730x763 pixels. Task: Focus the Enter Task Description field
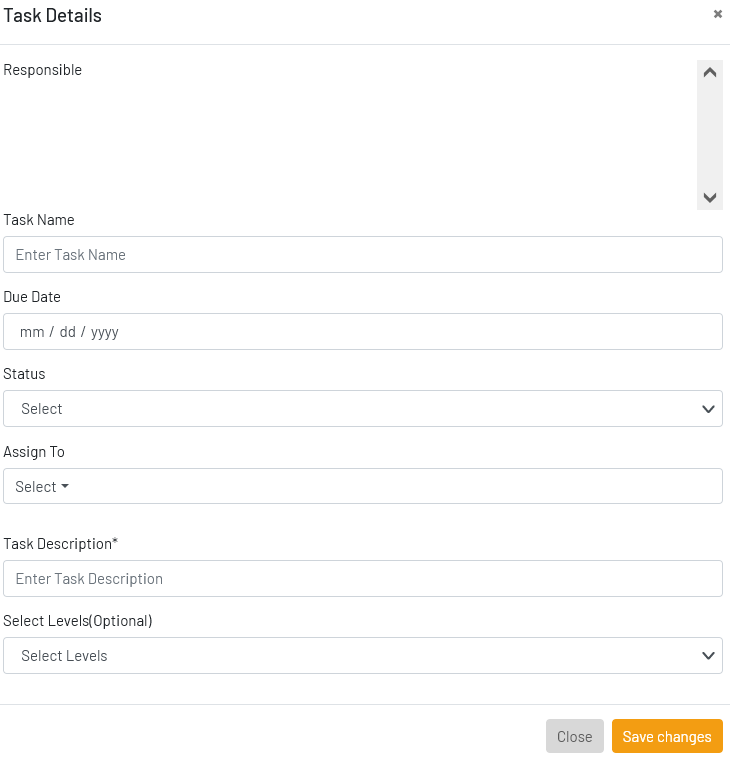pyautogui.click(x=363, y=579)
